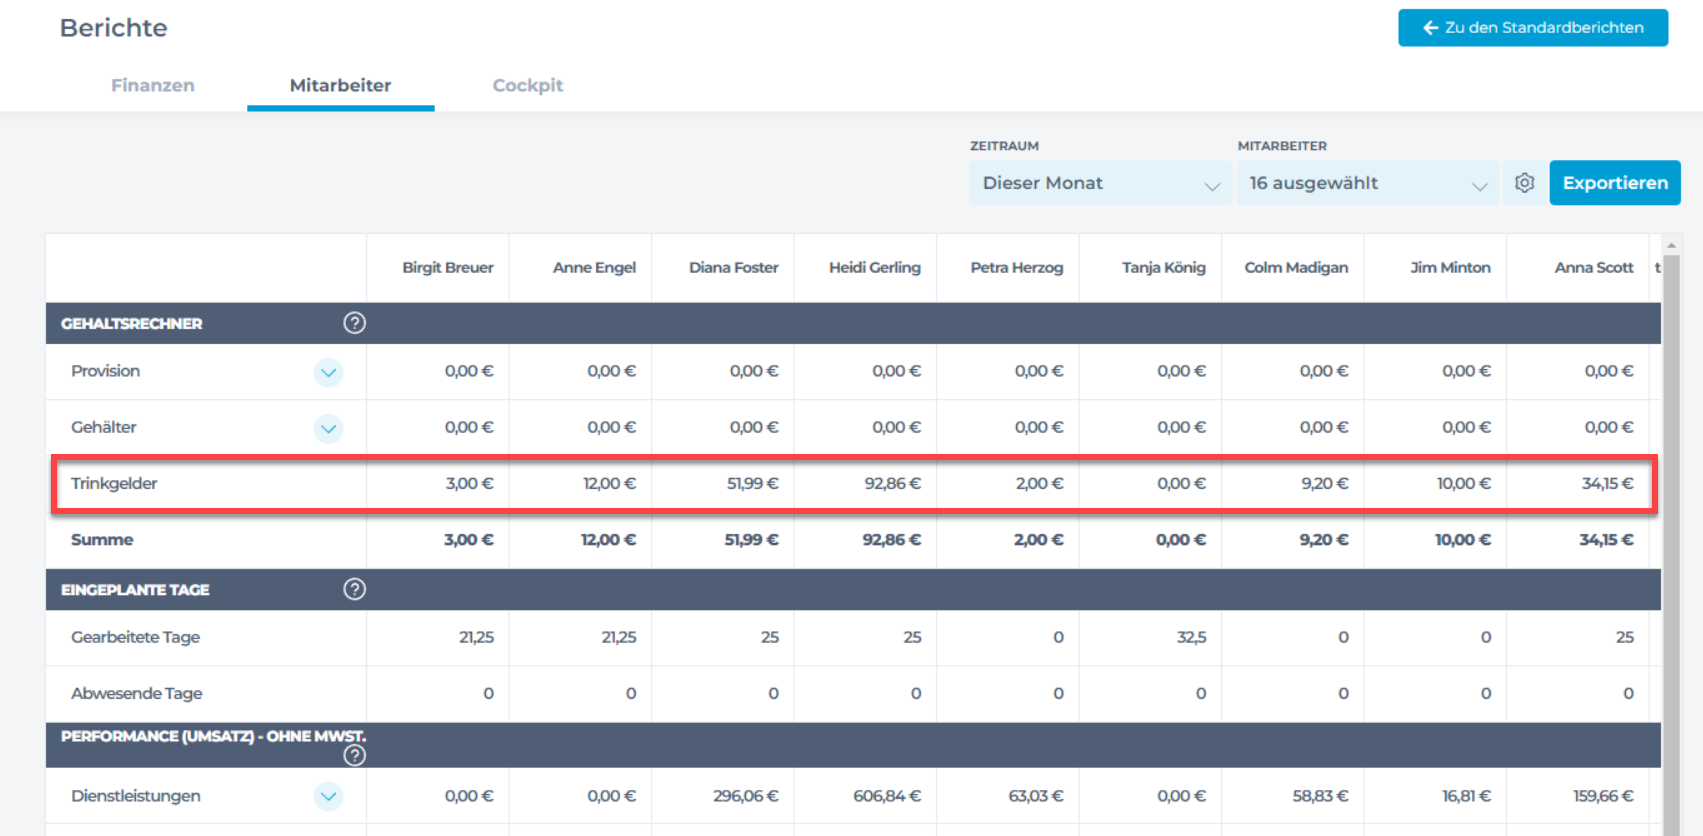Image resolution: width=1703 pixels, height=836 pixels.
Task: Select the Colm Madigan column header
Action: tap(1296, 267)
